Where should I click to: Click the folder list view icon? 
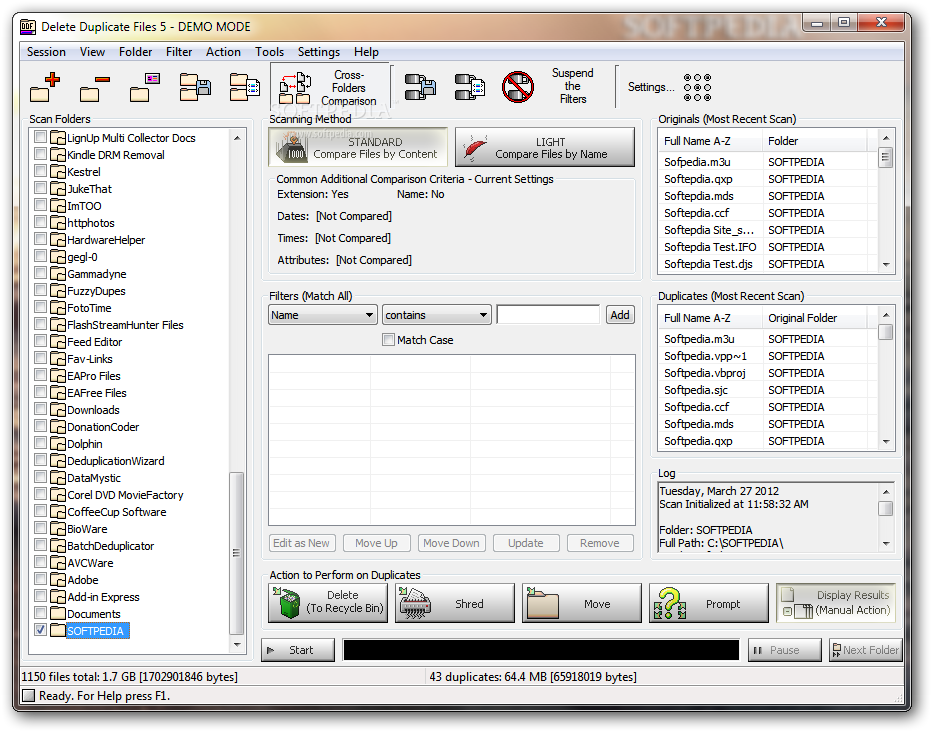245,87
